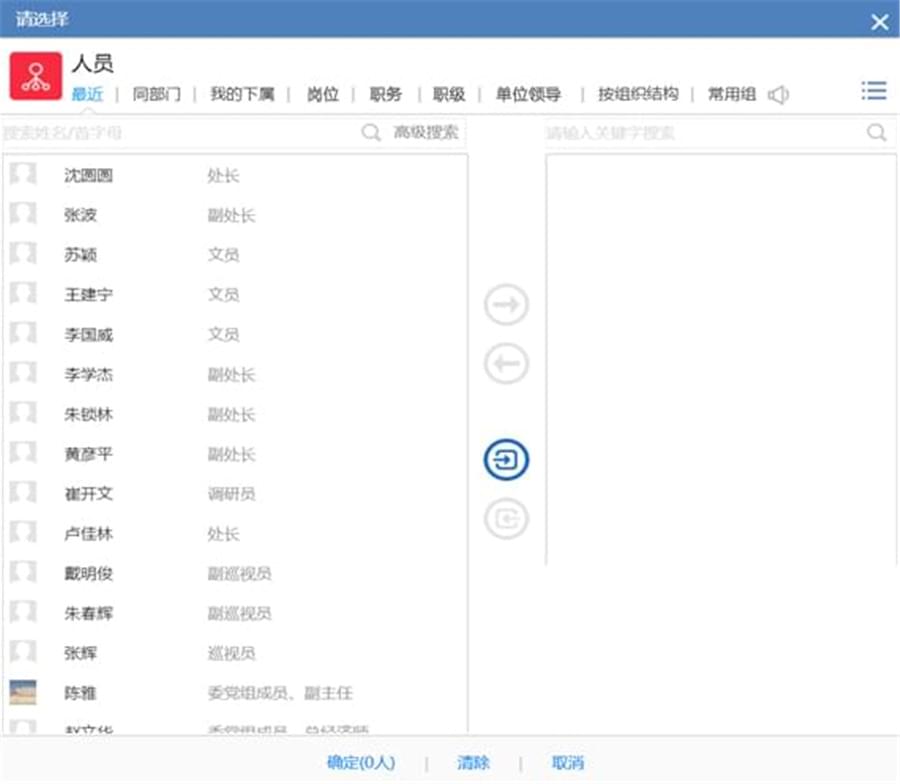Click the left search magnifier icon
Image resolution: width=900 pixels, height=784 pixels.
pos(371,133)
